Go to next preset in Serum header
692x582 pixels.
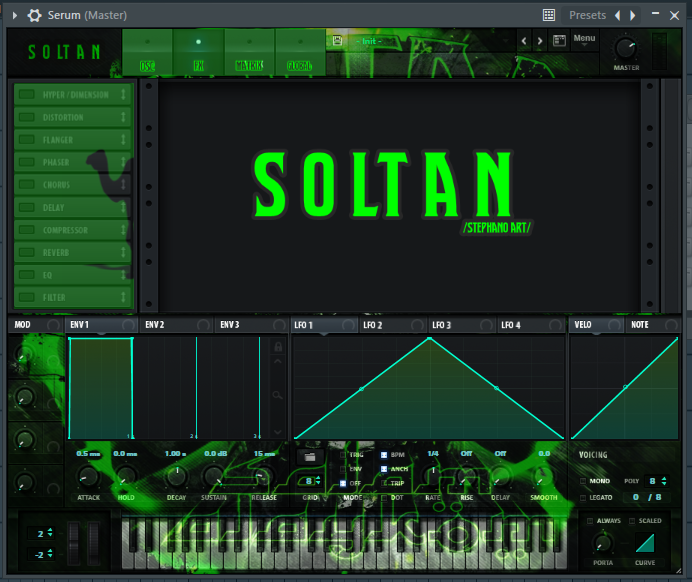coord(540,41)
